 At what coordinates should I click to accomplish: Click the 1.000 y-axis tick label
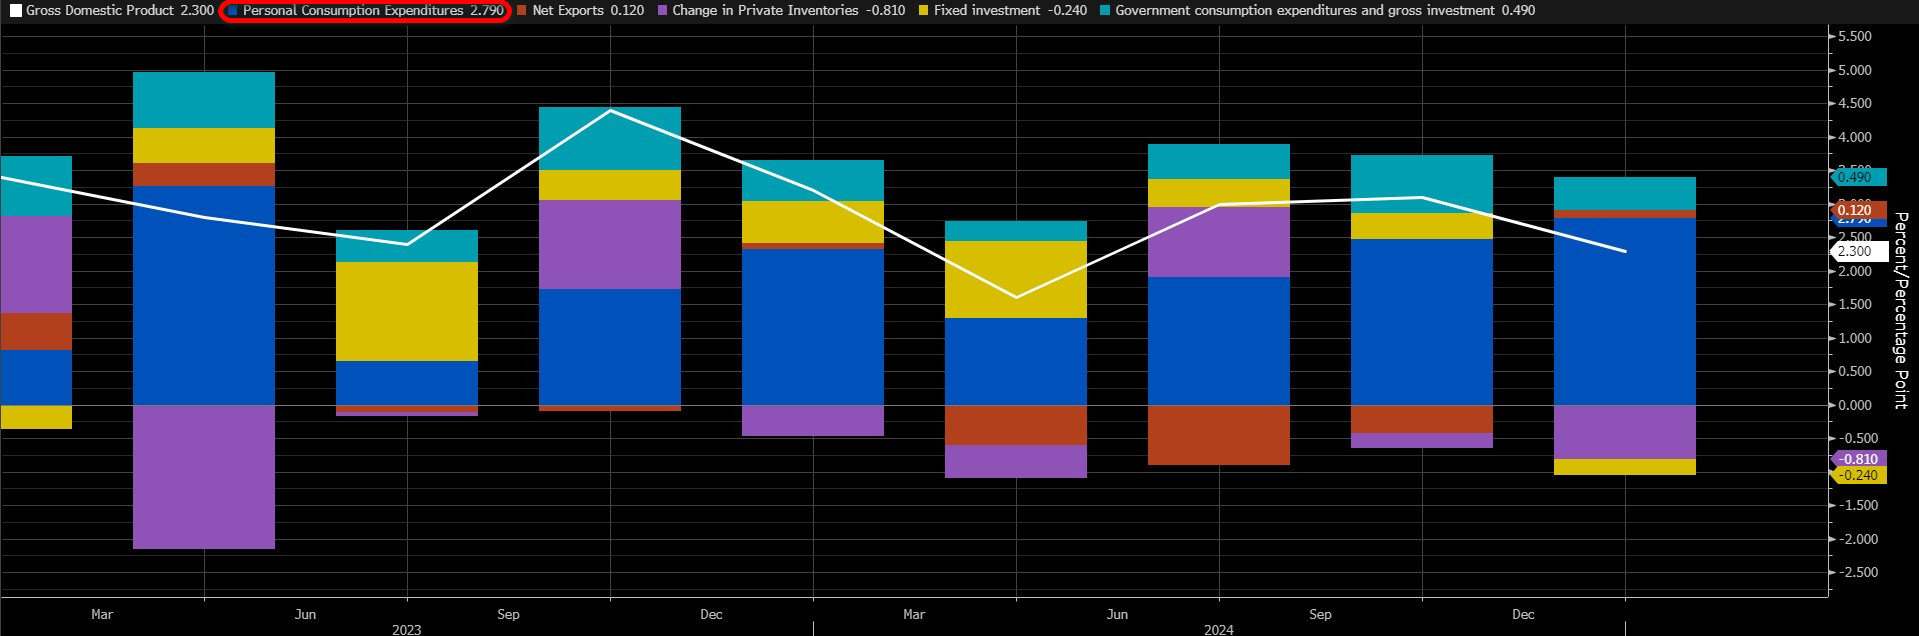1855,339
